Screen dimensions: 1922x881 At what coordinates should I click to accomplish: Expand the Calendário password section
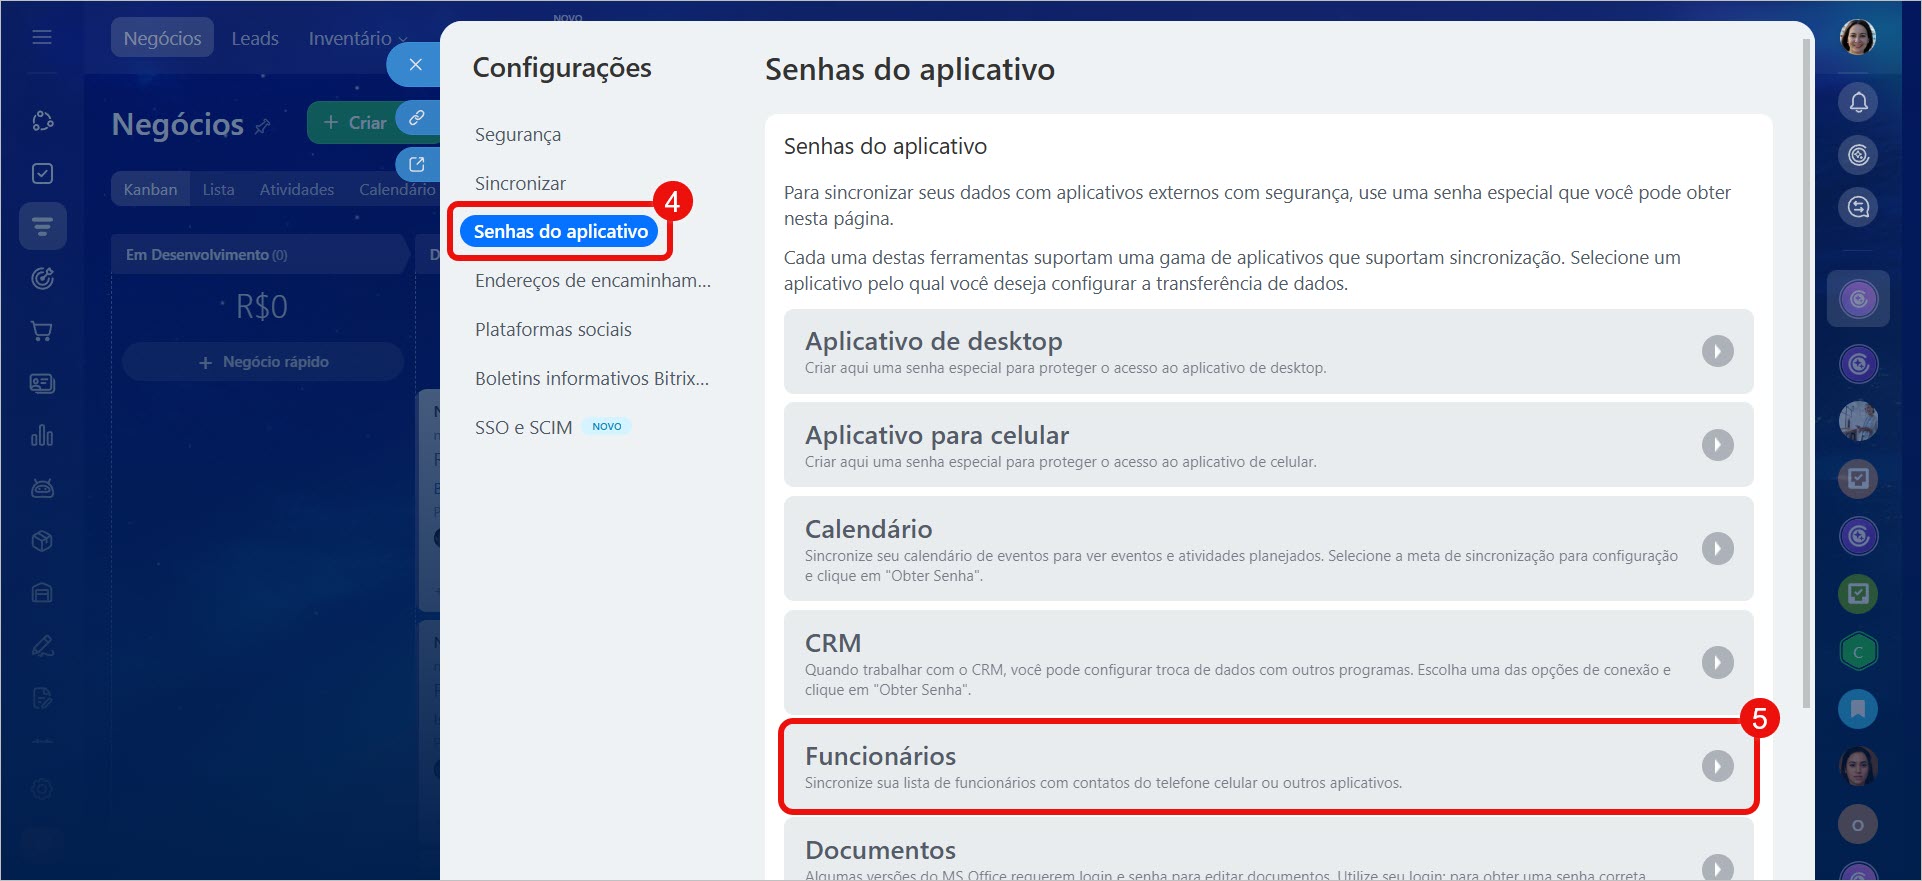1717,549
